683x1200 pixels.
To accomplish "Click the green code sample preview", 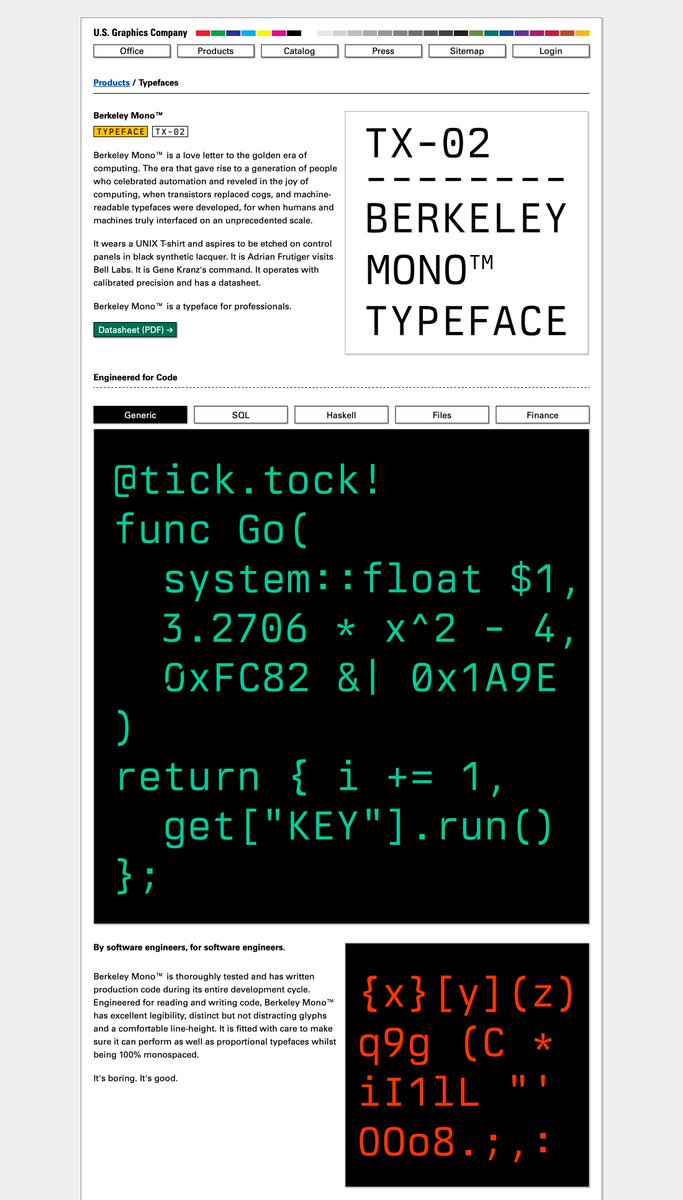I will 341,677.
